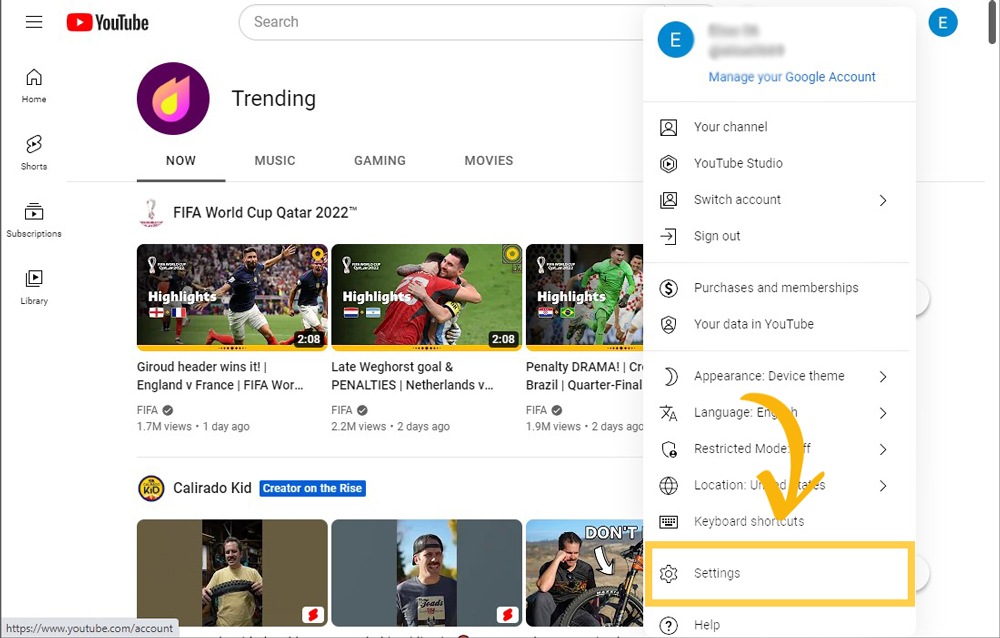Screen dimensions: 1000x638
Task: Click FIFA channel under Weghorst video
Action: pyautogui.click(x=342, y=410)
